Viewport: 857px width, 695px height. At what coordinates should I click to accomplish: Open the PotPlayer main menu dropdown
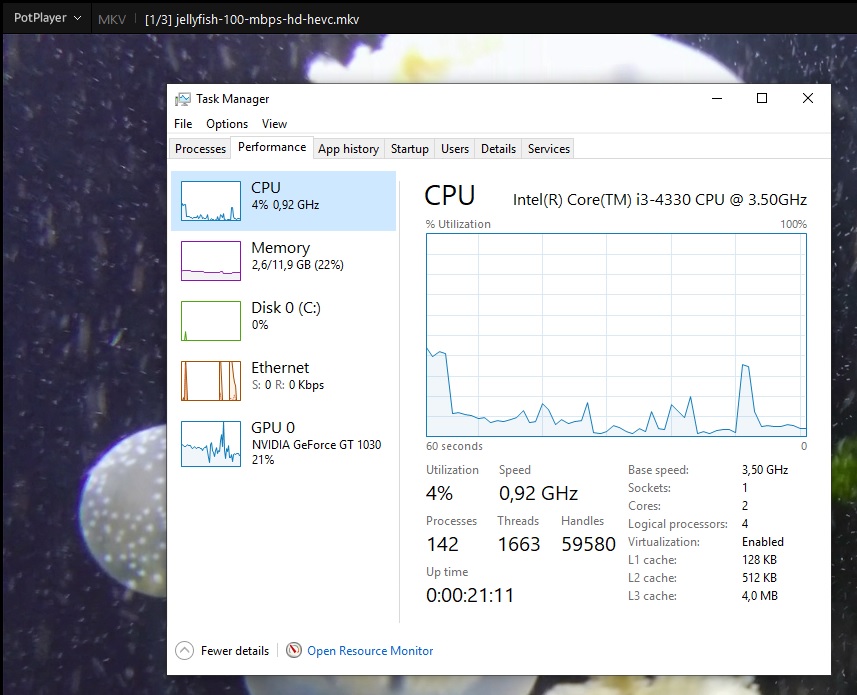point(48,18)
